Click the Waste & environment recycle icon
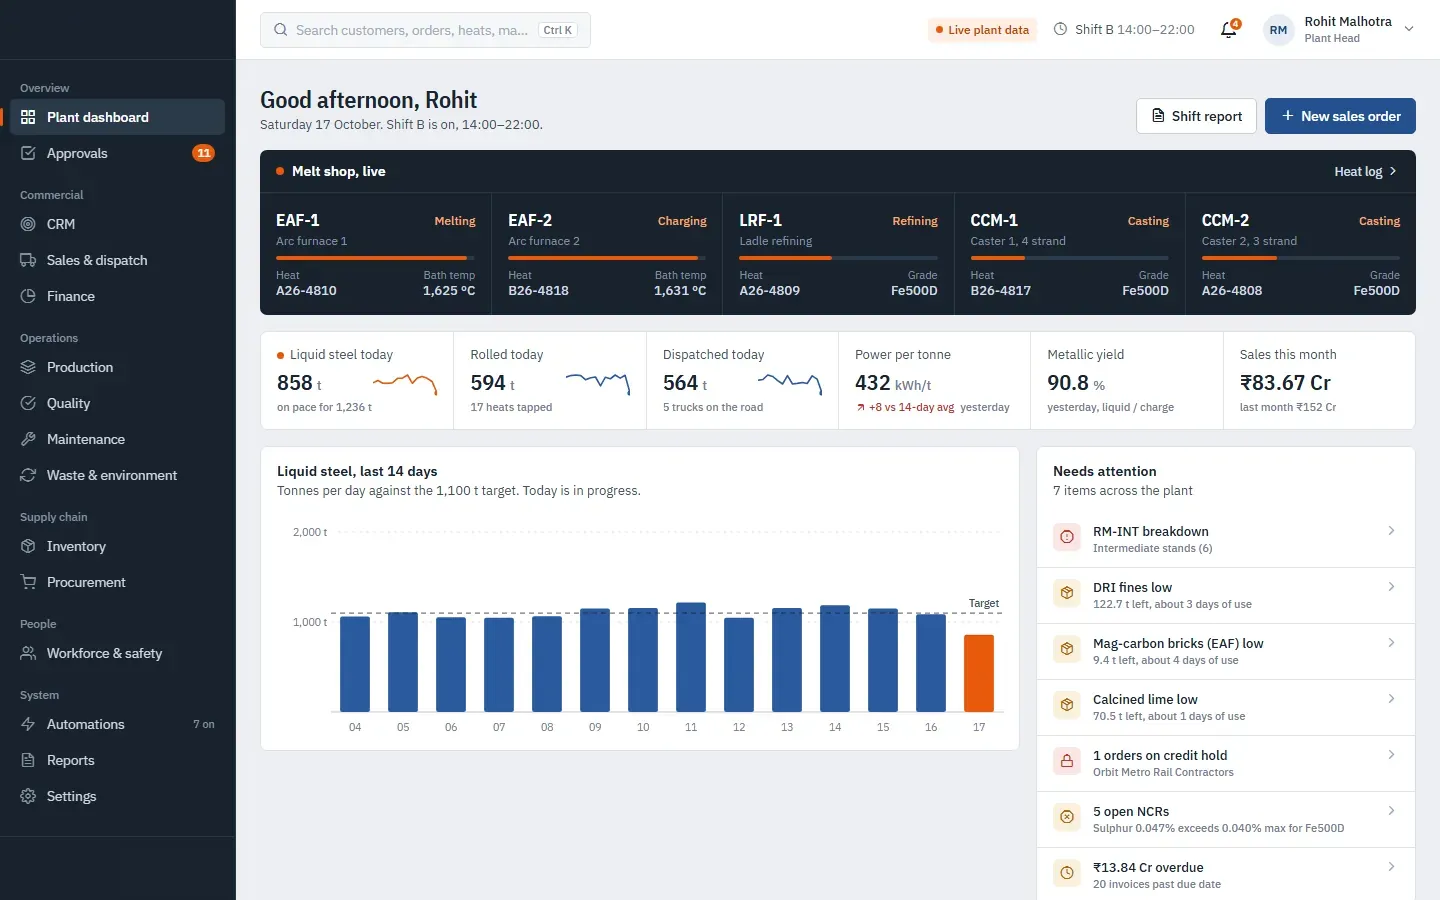Screen dimensions: 1440x900 (x=28, y=475)
